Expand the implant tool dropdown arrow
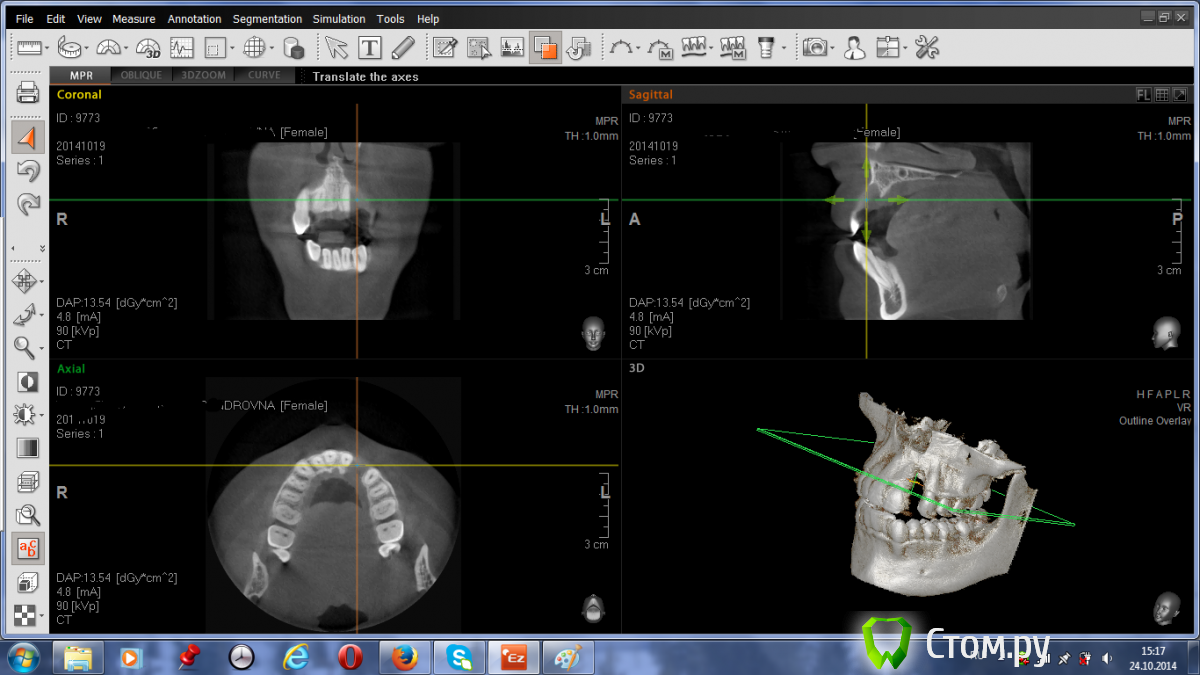 [783, 48]
